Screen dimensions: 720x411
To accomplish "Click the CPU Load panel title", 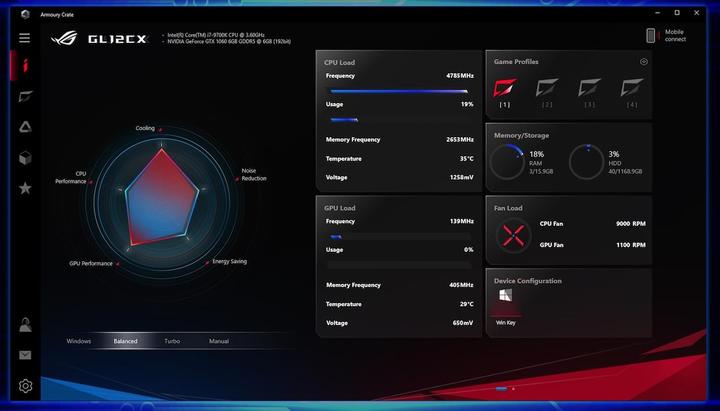I will pos(339,62).
